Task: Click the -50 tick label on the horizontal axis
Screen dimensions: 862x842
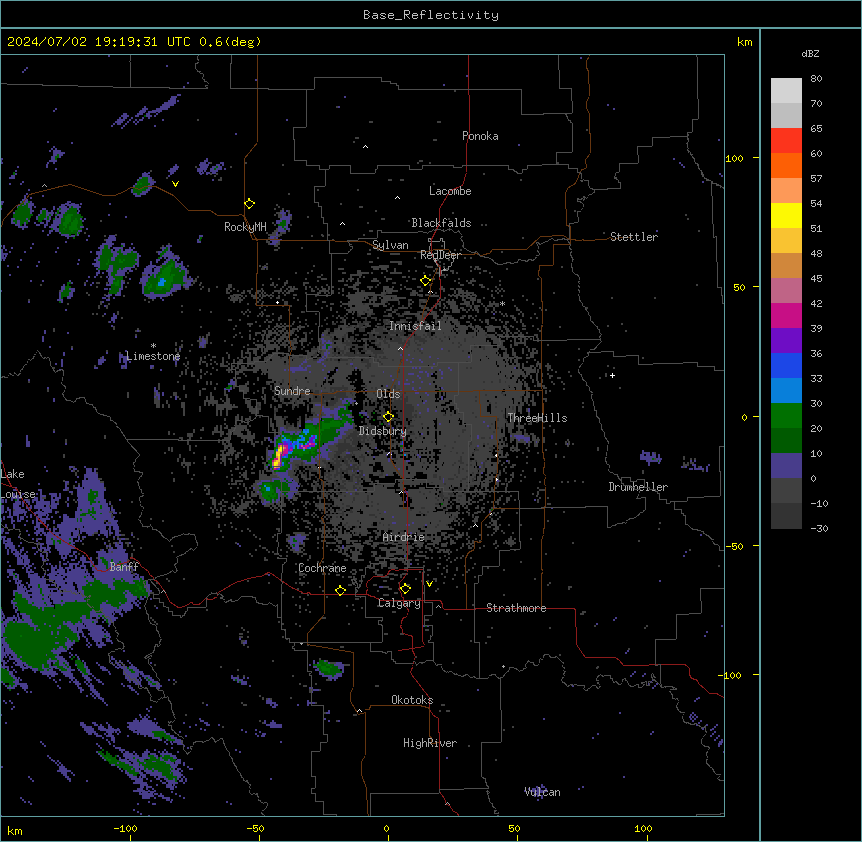Action: pos(255,828)
